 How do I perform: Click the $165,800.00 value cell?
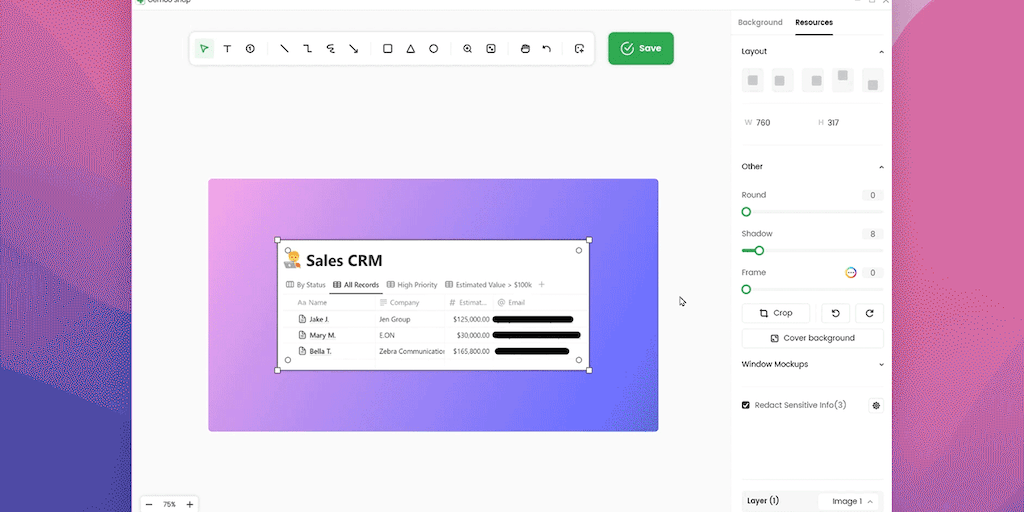(x=471, y=351)
